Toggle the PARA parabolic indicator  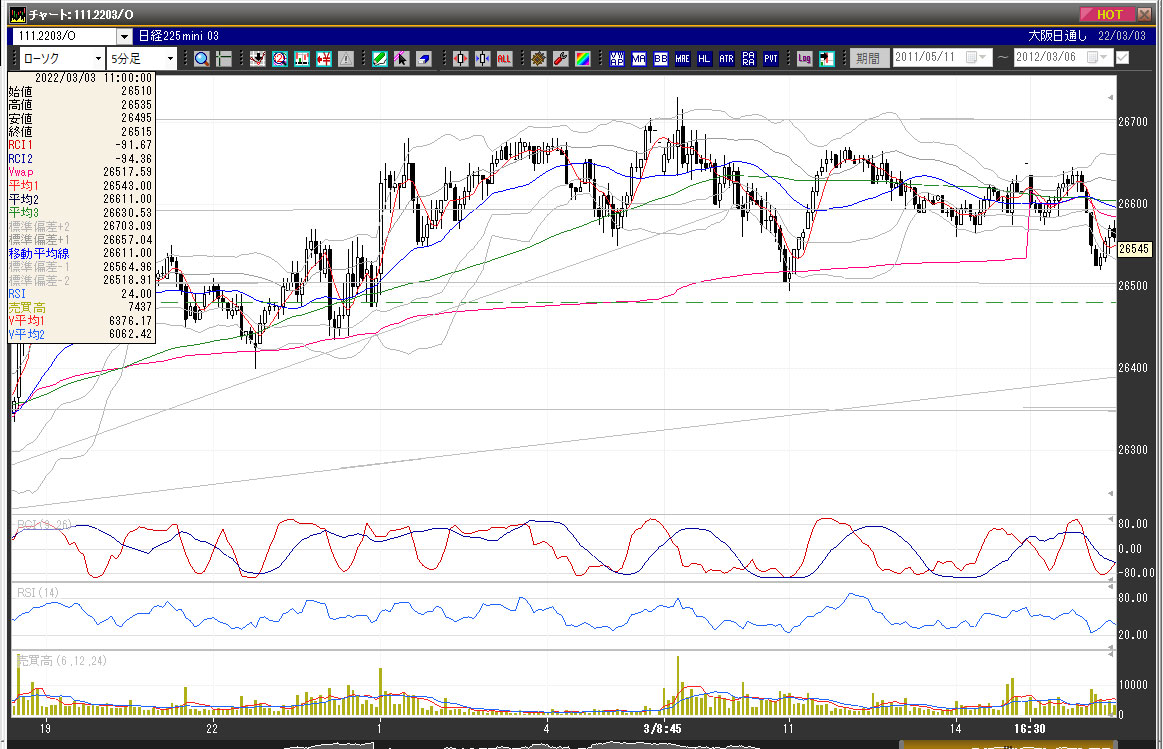pyautogui.click(x=748, y=59)
